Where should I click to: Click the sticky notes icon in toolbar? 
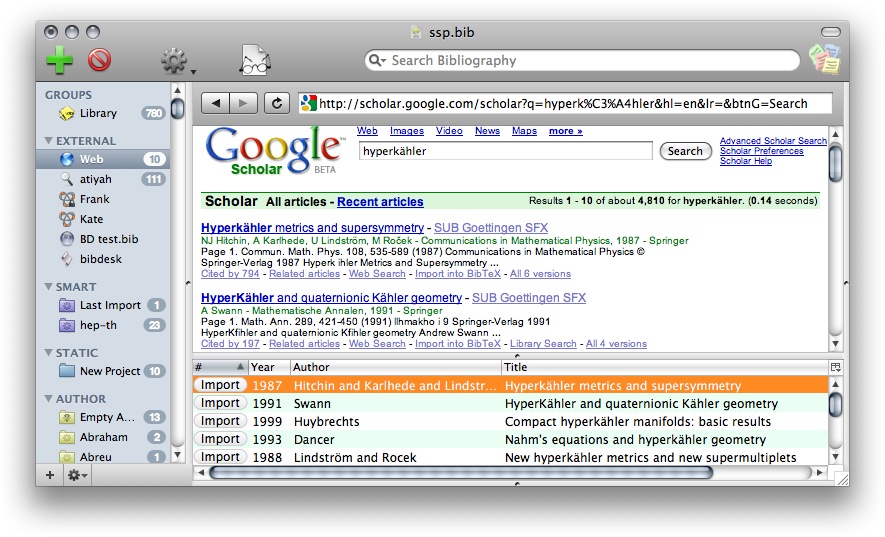point(825,59)
